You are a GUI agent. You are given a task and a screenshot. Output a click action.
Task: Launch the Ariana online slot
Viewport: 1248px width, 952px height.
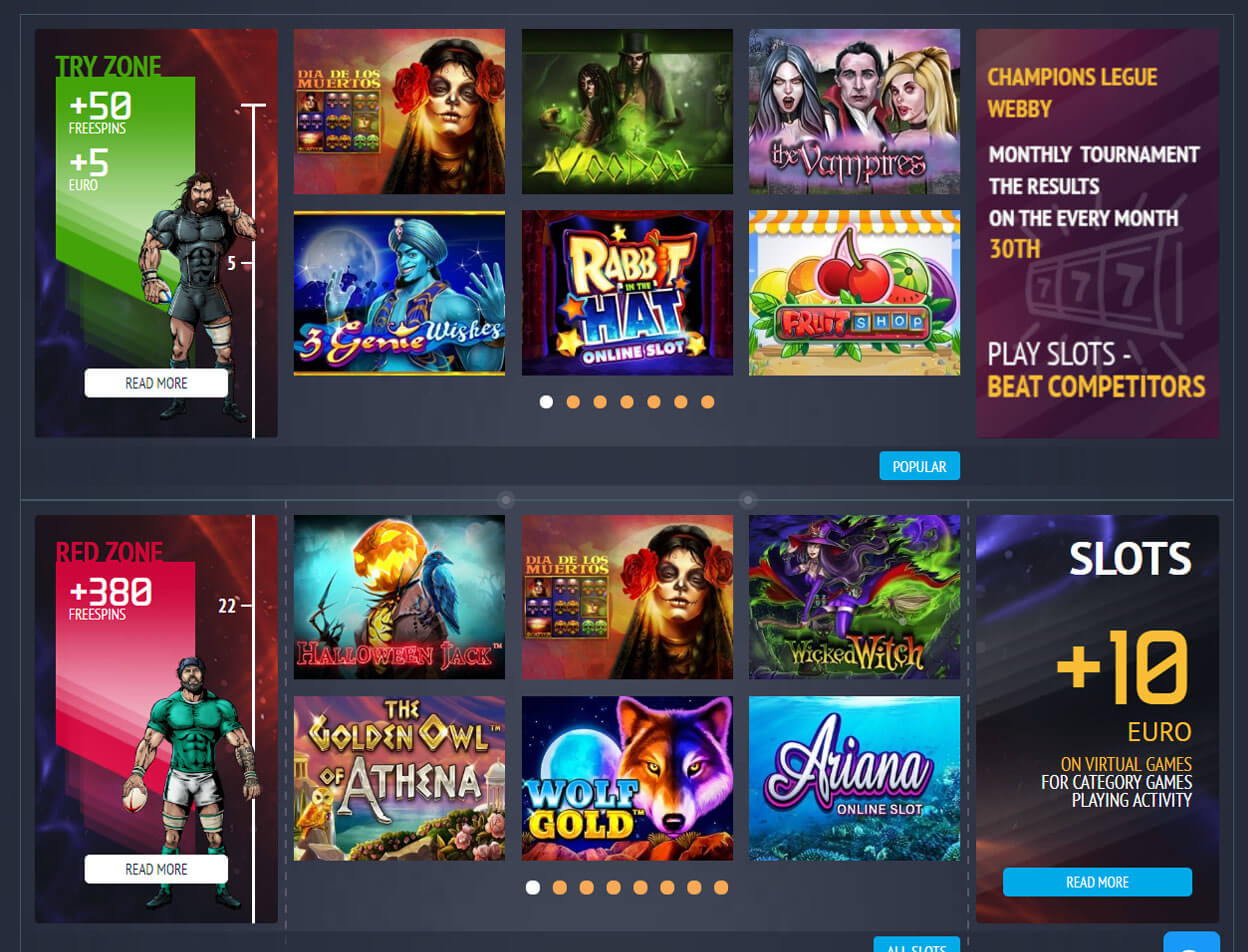coord(854,778)
